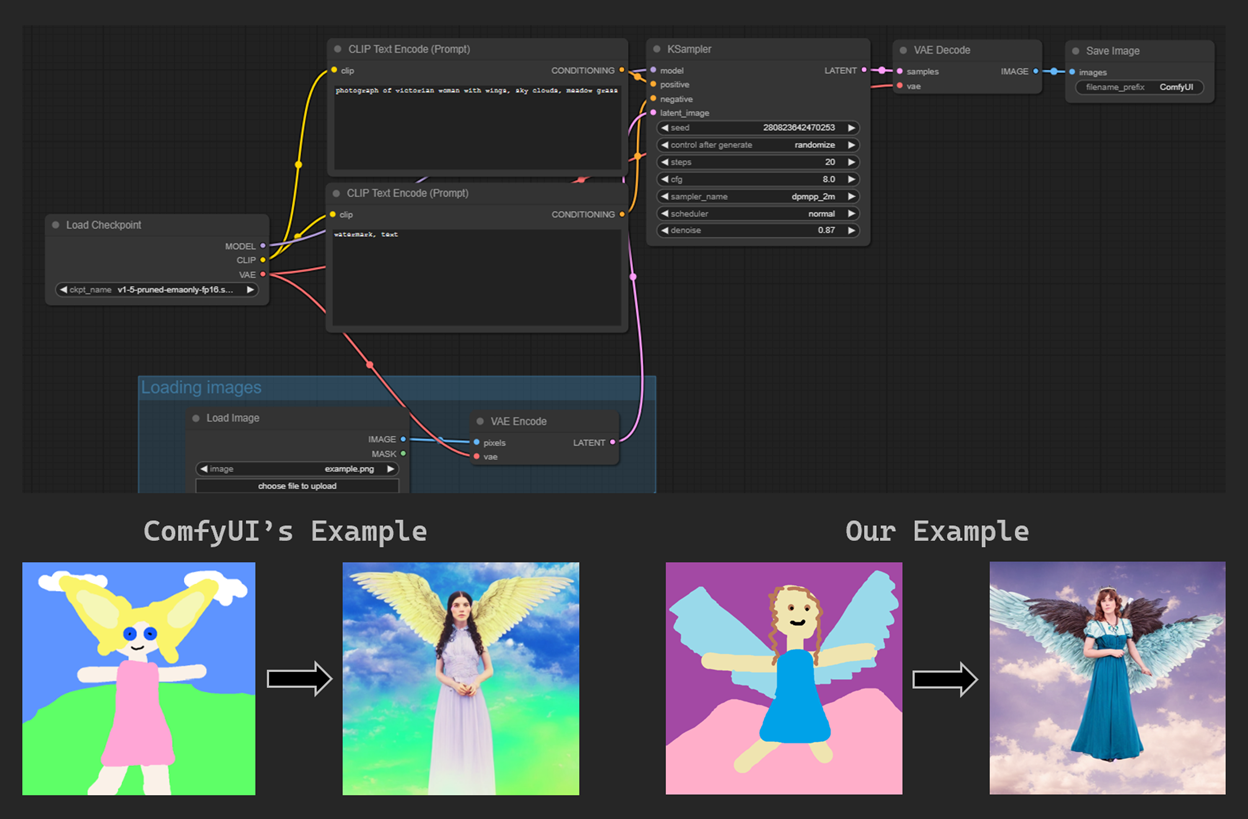Open ComfyUI's generated angel with yellow wings image

point(461,679)
